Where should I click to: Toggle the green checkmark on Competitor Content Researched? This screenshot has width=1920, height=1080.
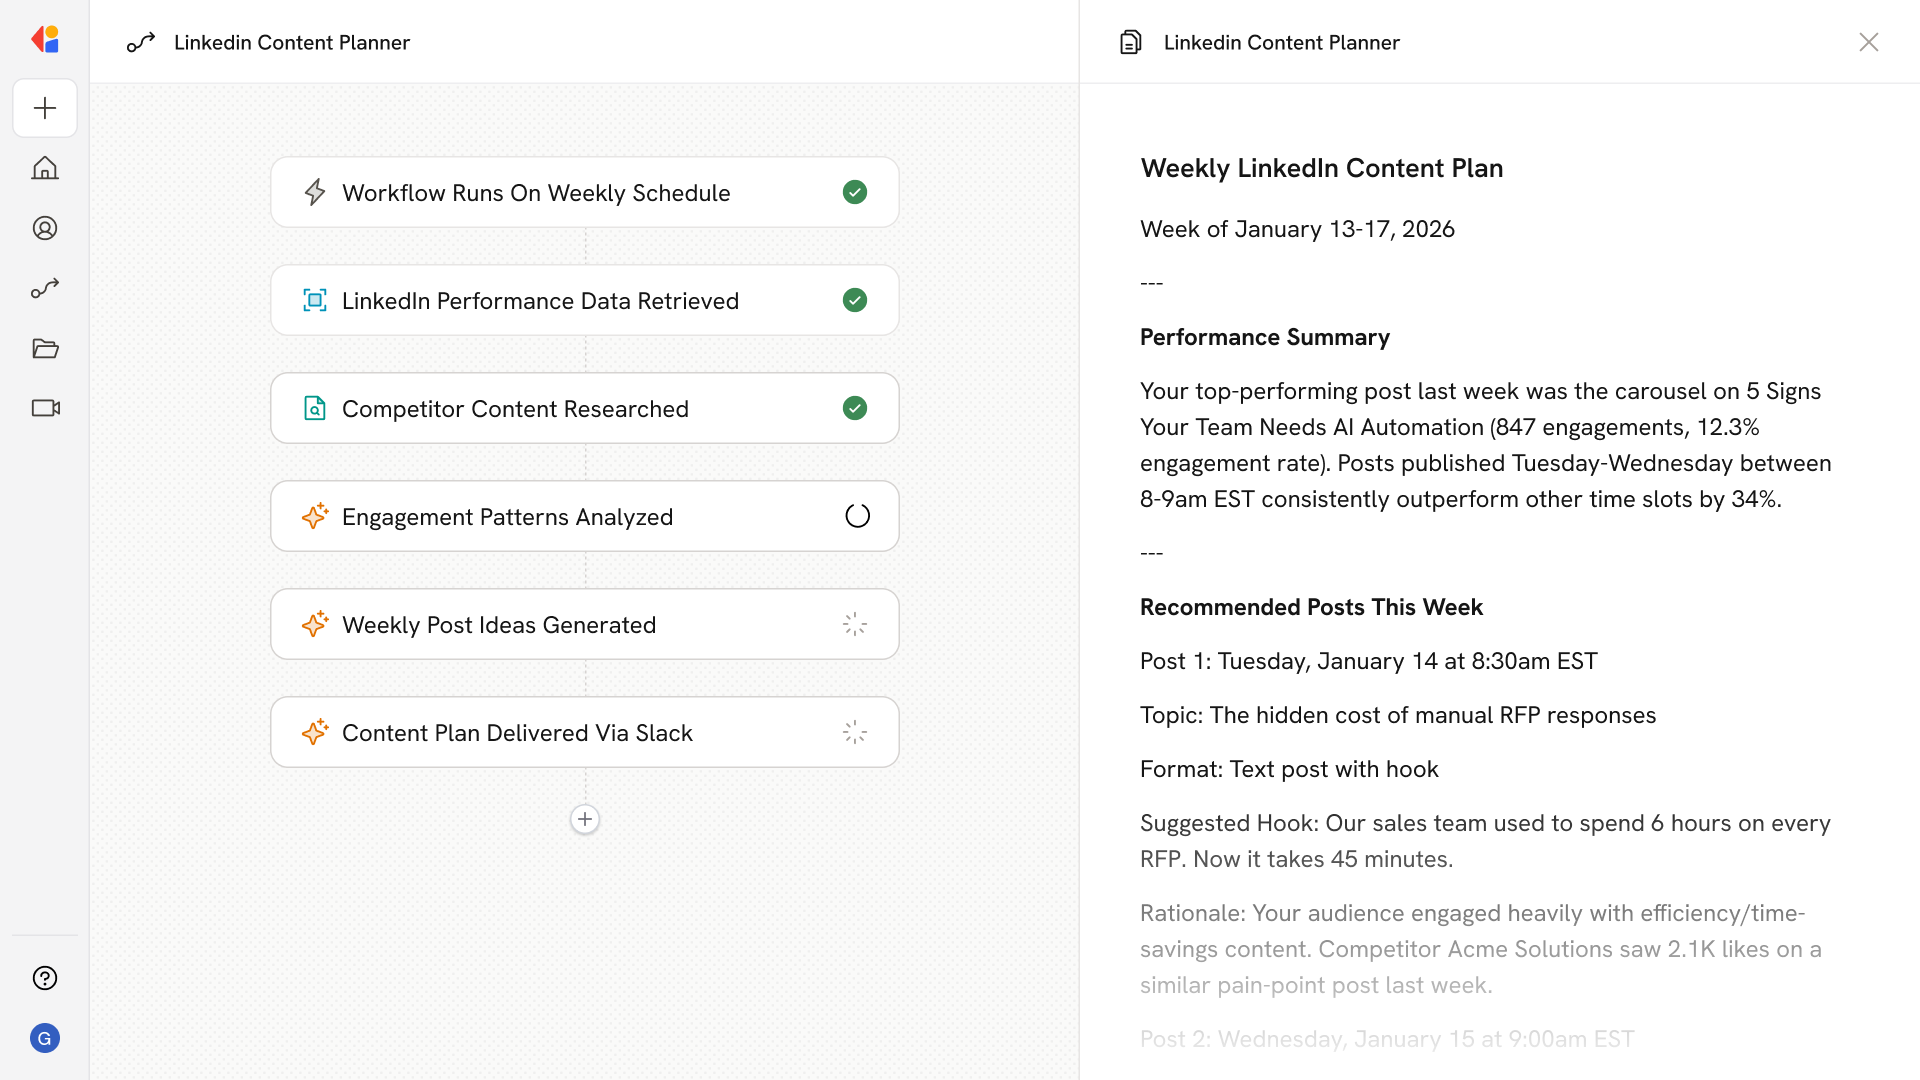tap(855, 408)
